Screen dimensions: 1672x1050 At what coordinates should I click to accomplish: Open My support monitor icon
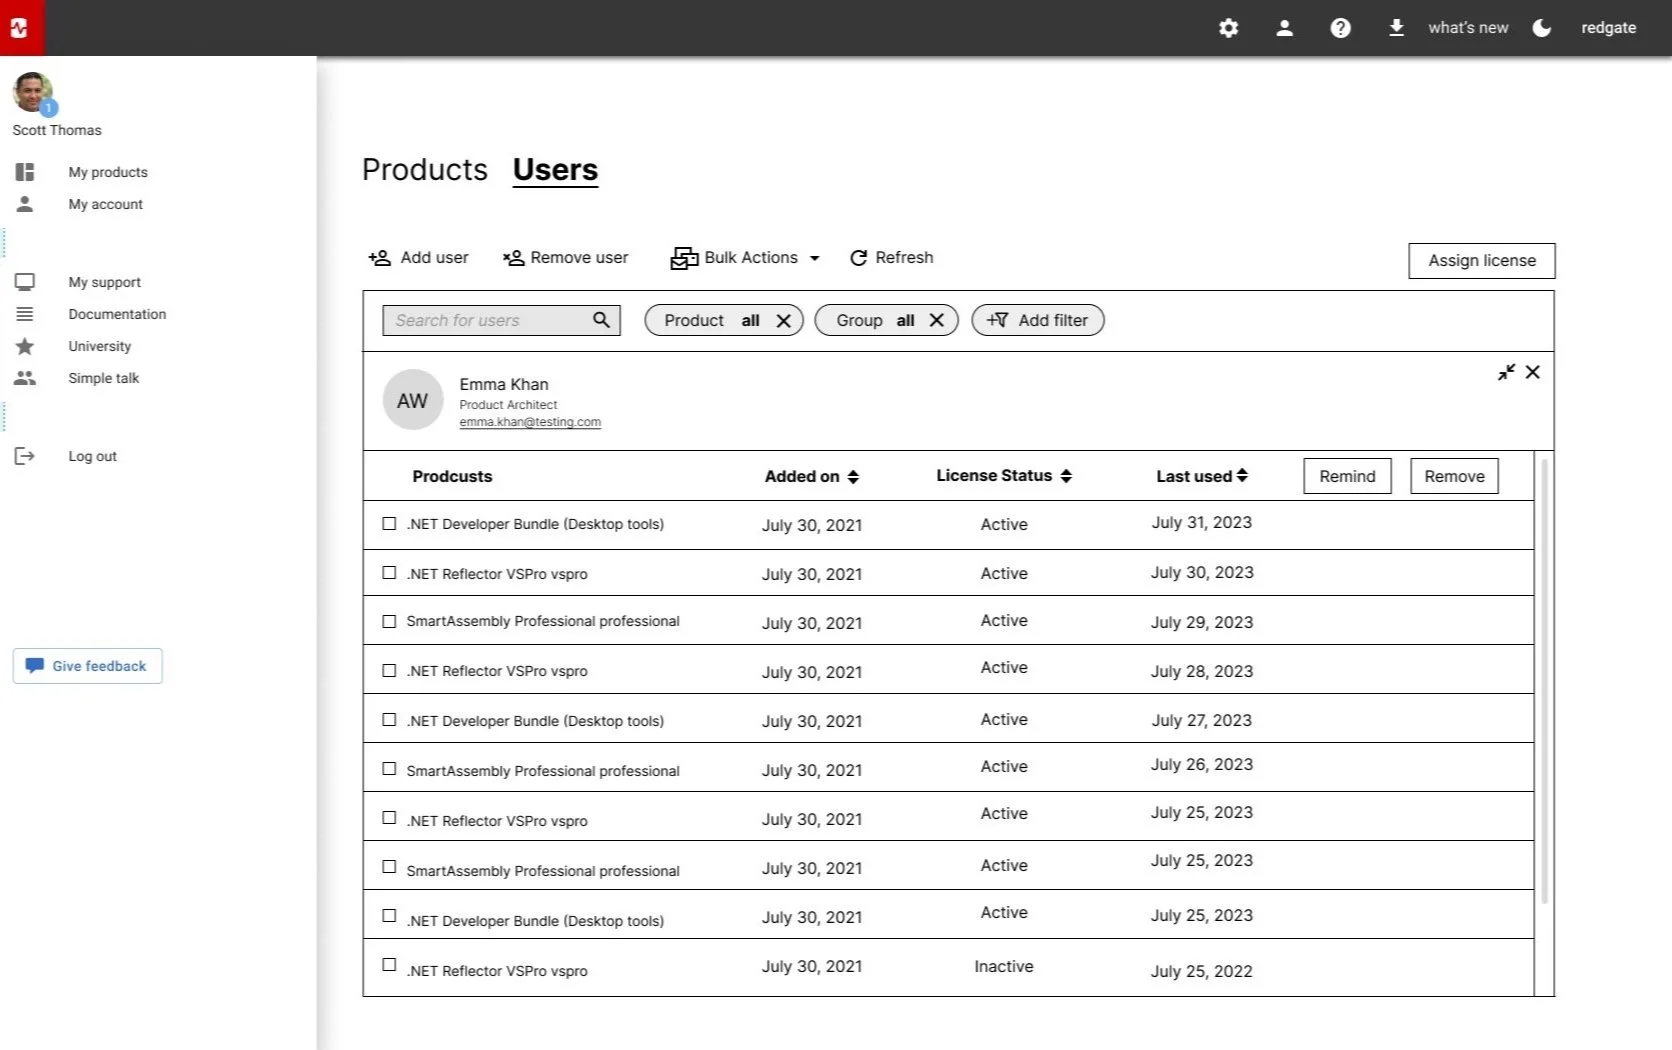point(25,282)
